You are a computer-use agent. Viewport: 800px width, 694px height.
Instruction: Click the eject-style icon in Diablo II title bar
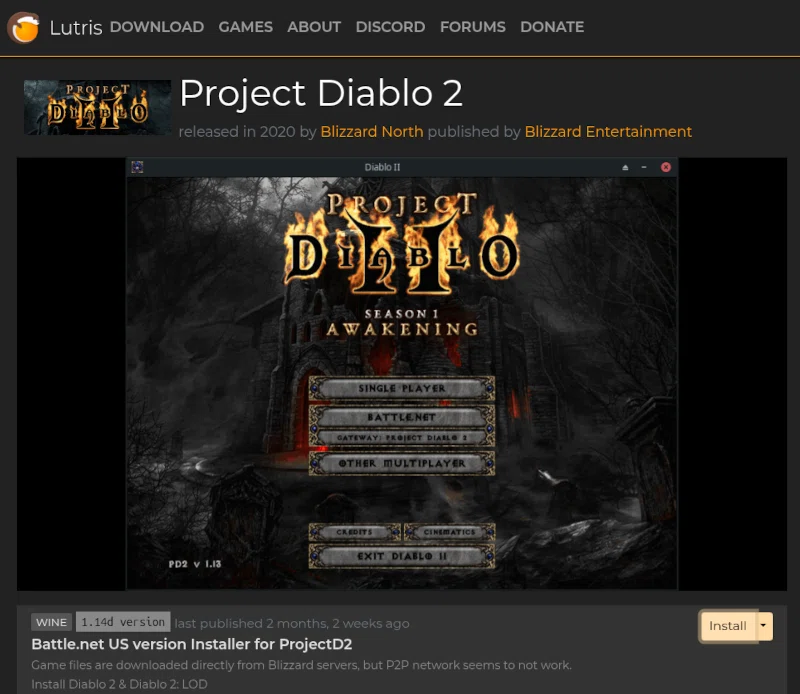pyautogui.click(x=625, y=167)
